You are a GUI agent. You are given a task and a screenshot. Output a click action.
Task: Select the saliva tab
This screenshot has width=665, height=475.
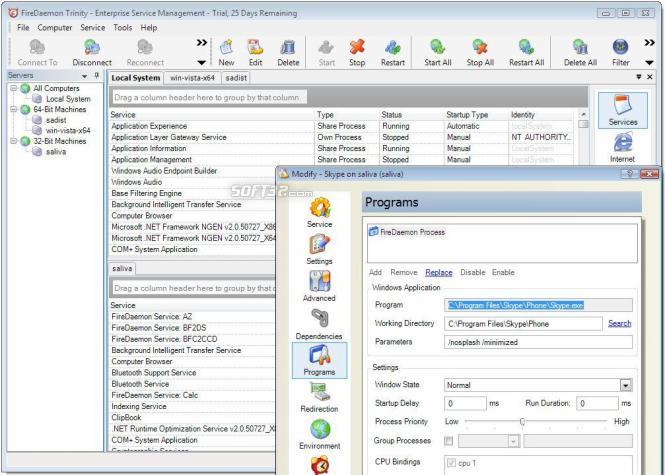point(122,268)
